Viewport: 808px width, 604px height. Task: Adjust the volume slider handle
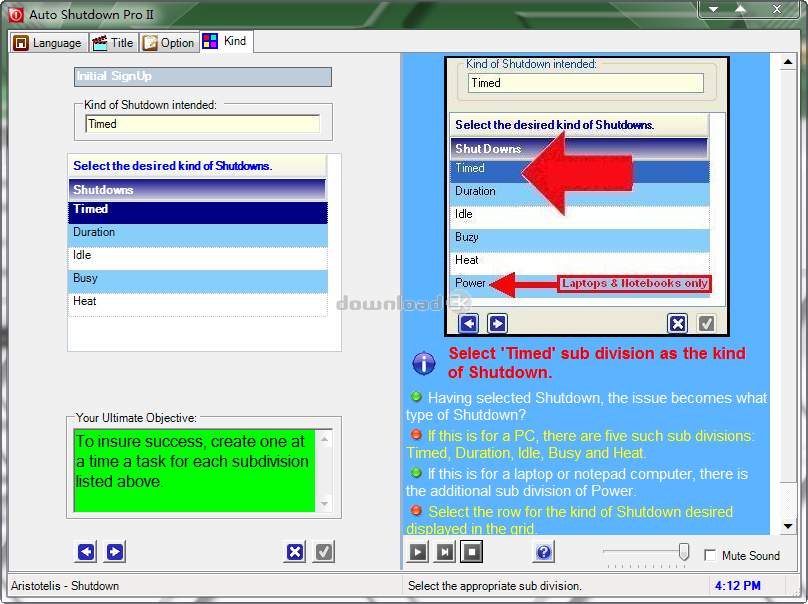coord(684,552)
